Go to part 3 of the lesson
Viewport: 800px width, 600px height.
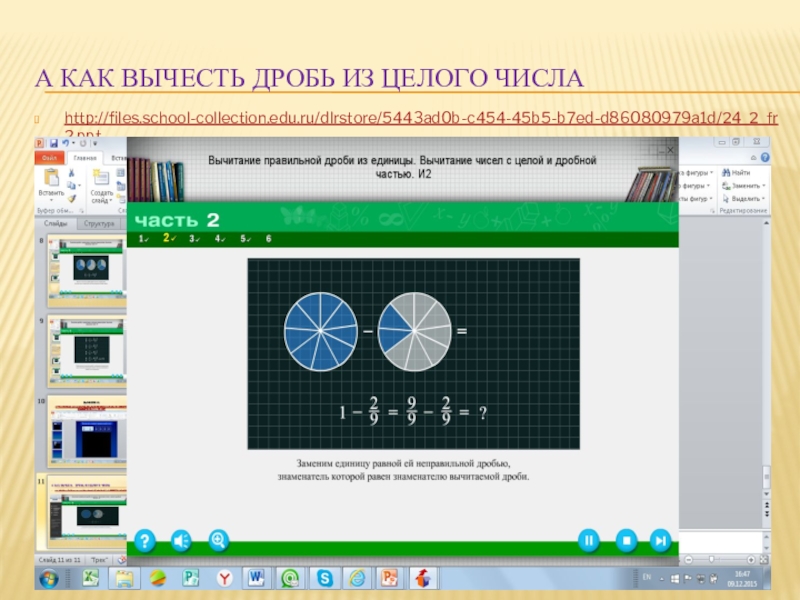point(194,239)
